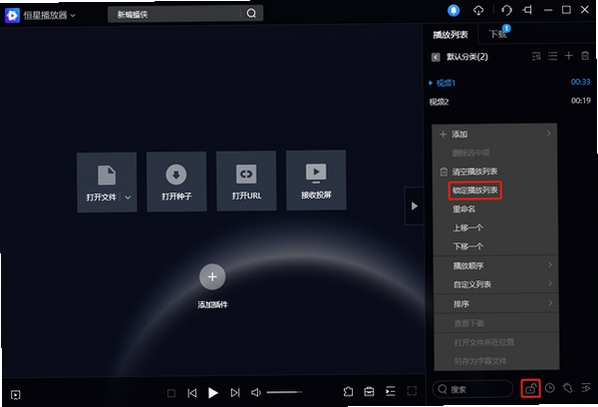
Task: Click the playlist search field
Action: pos(473,389)
